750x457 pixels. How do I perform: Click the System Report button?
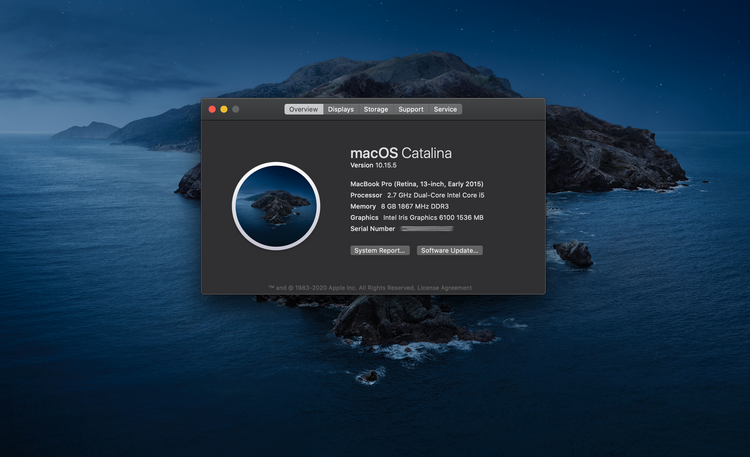380,250
